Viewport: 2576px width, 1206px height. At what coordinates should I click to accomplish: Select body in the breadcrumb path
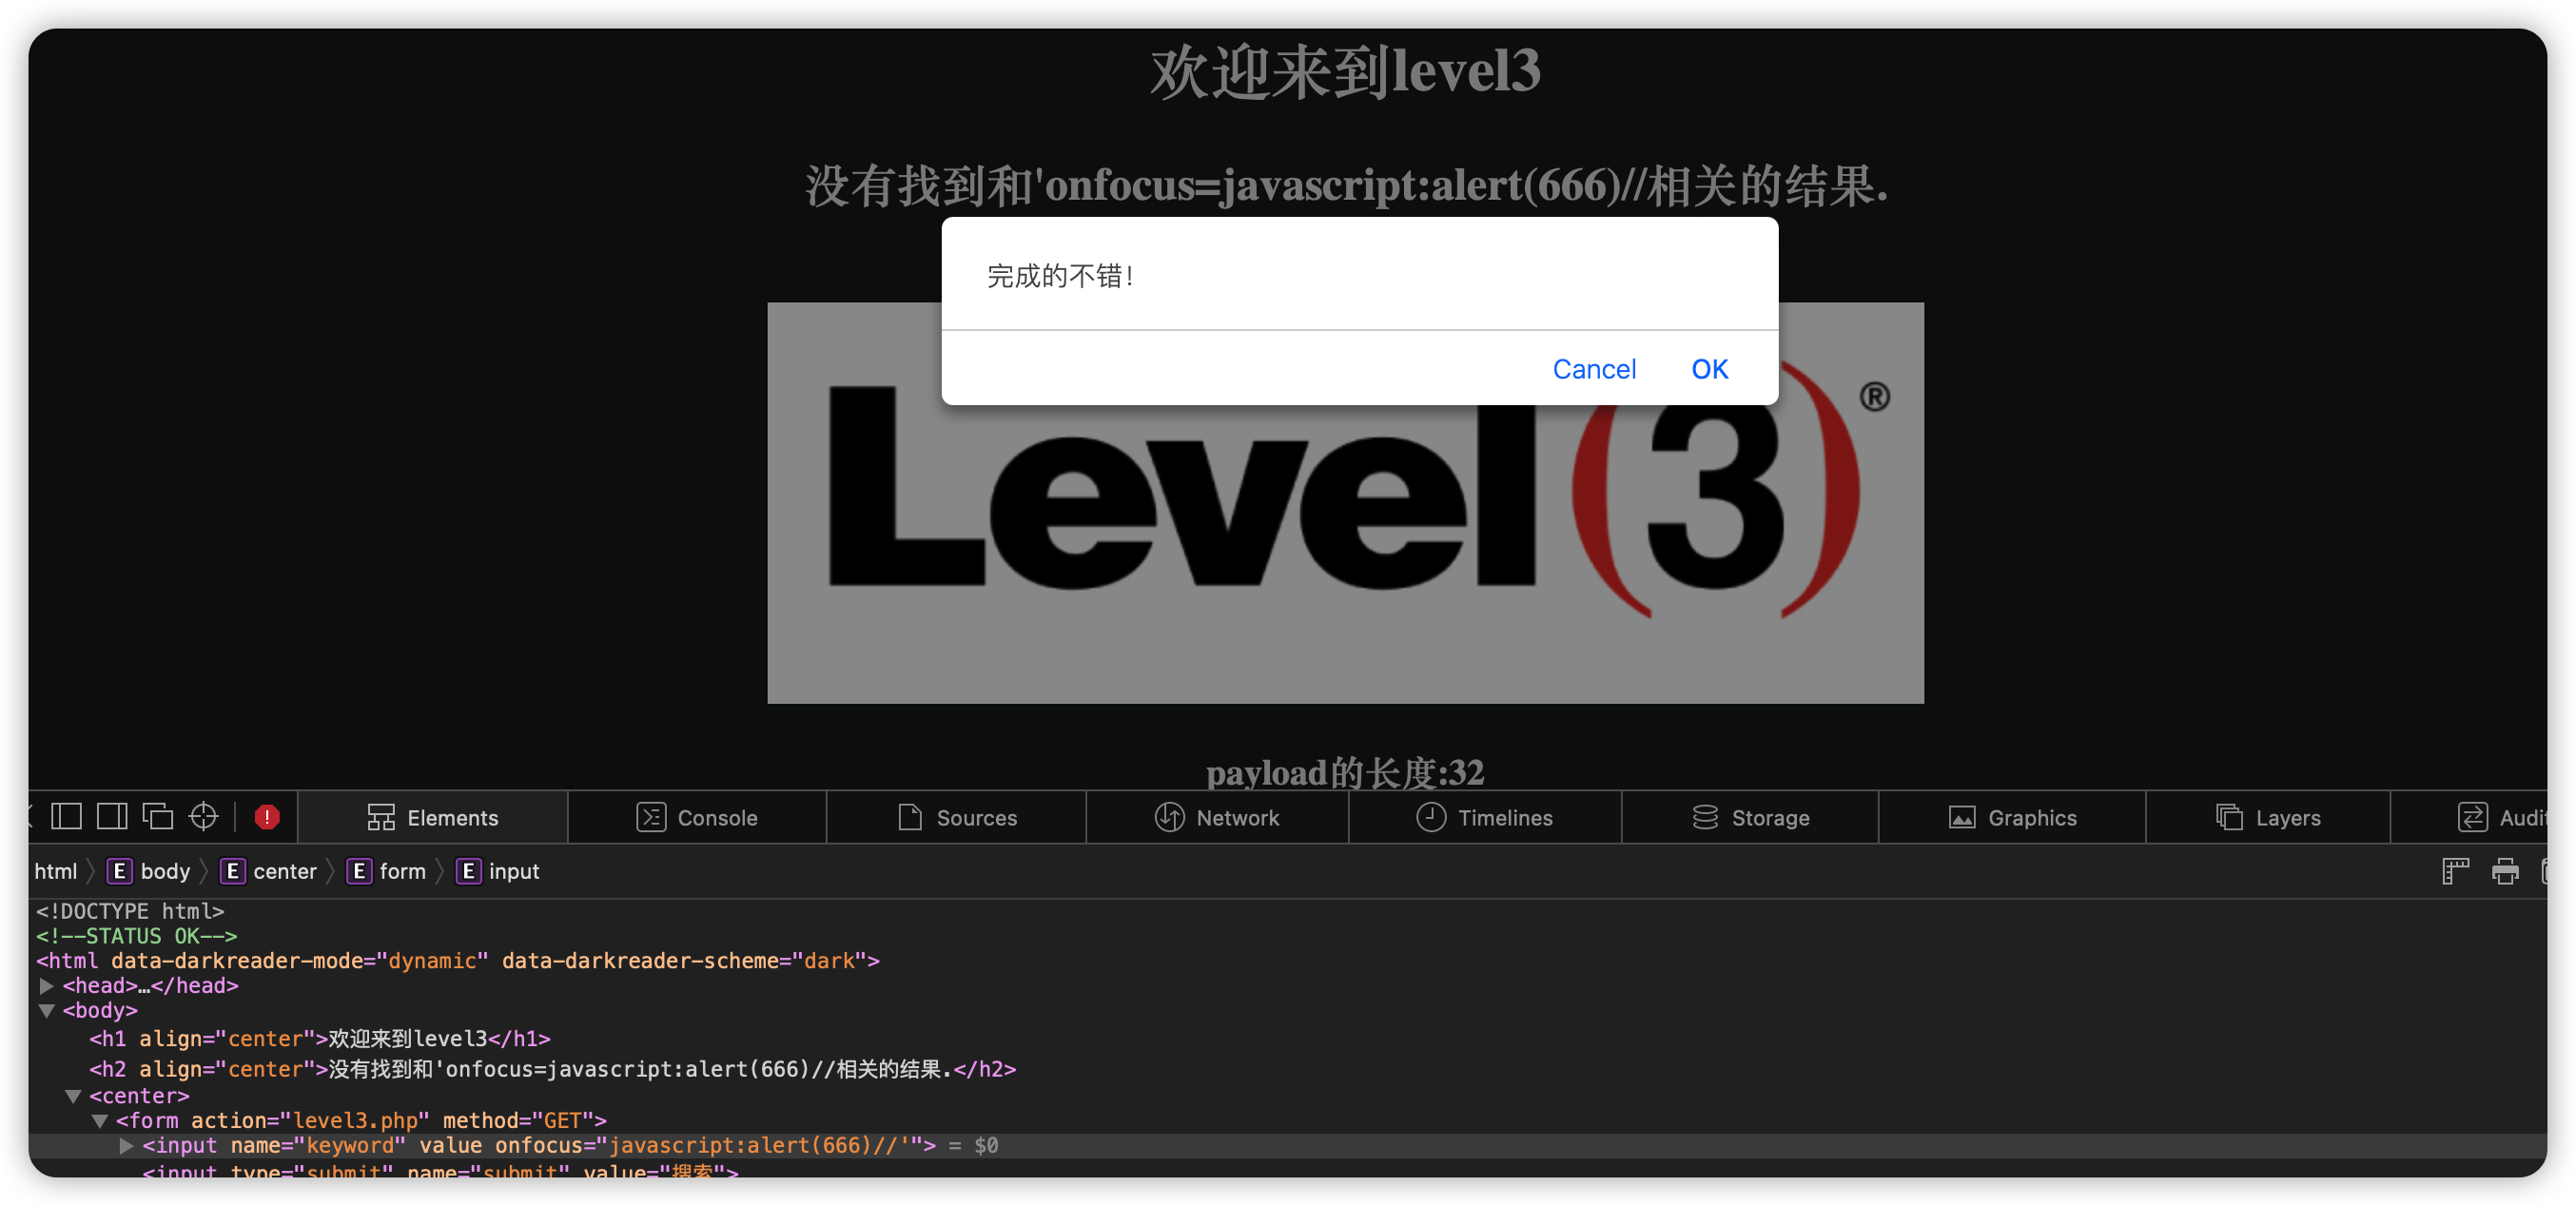(x=149, y=871)
